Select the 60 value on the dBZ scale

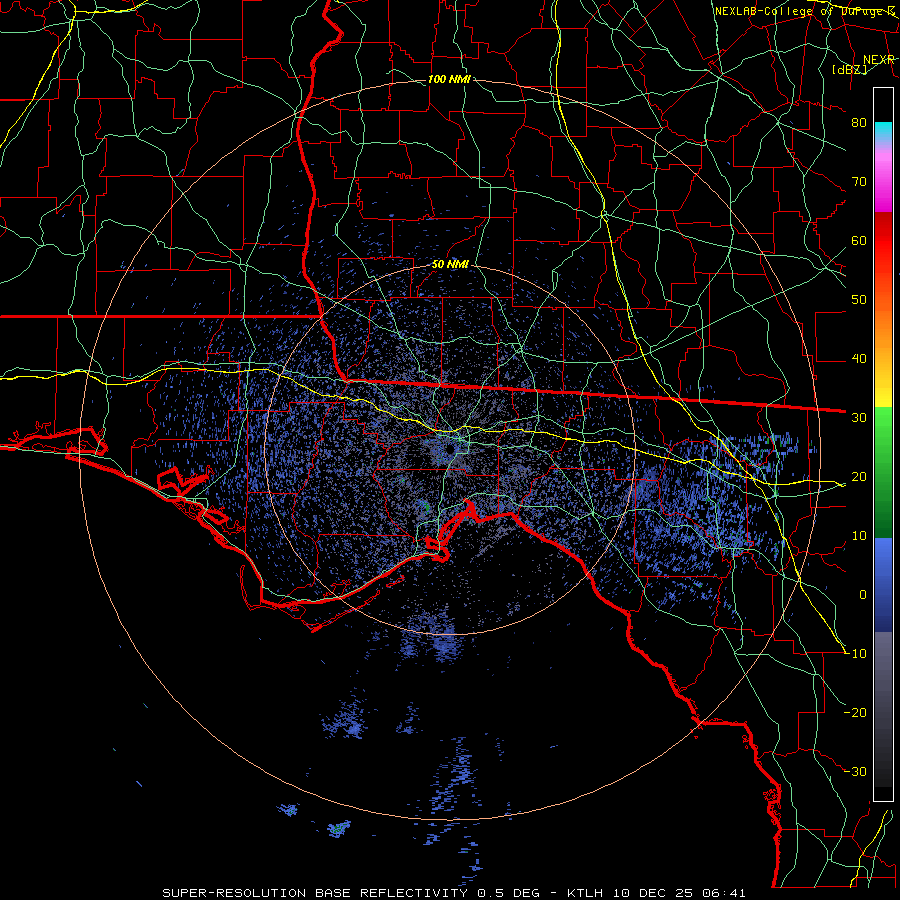coord(859,241)
